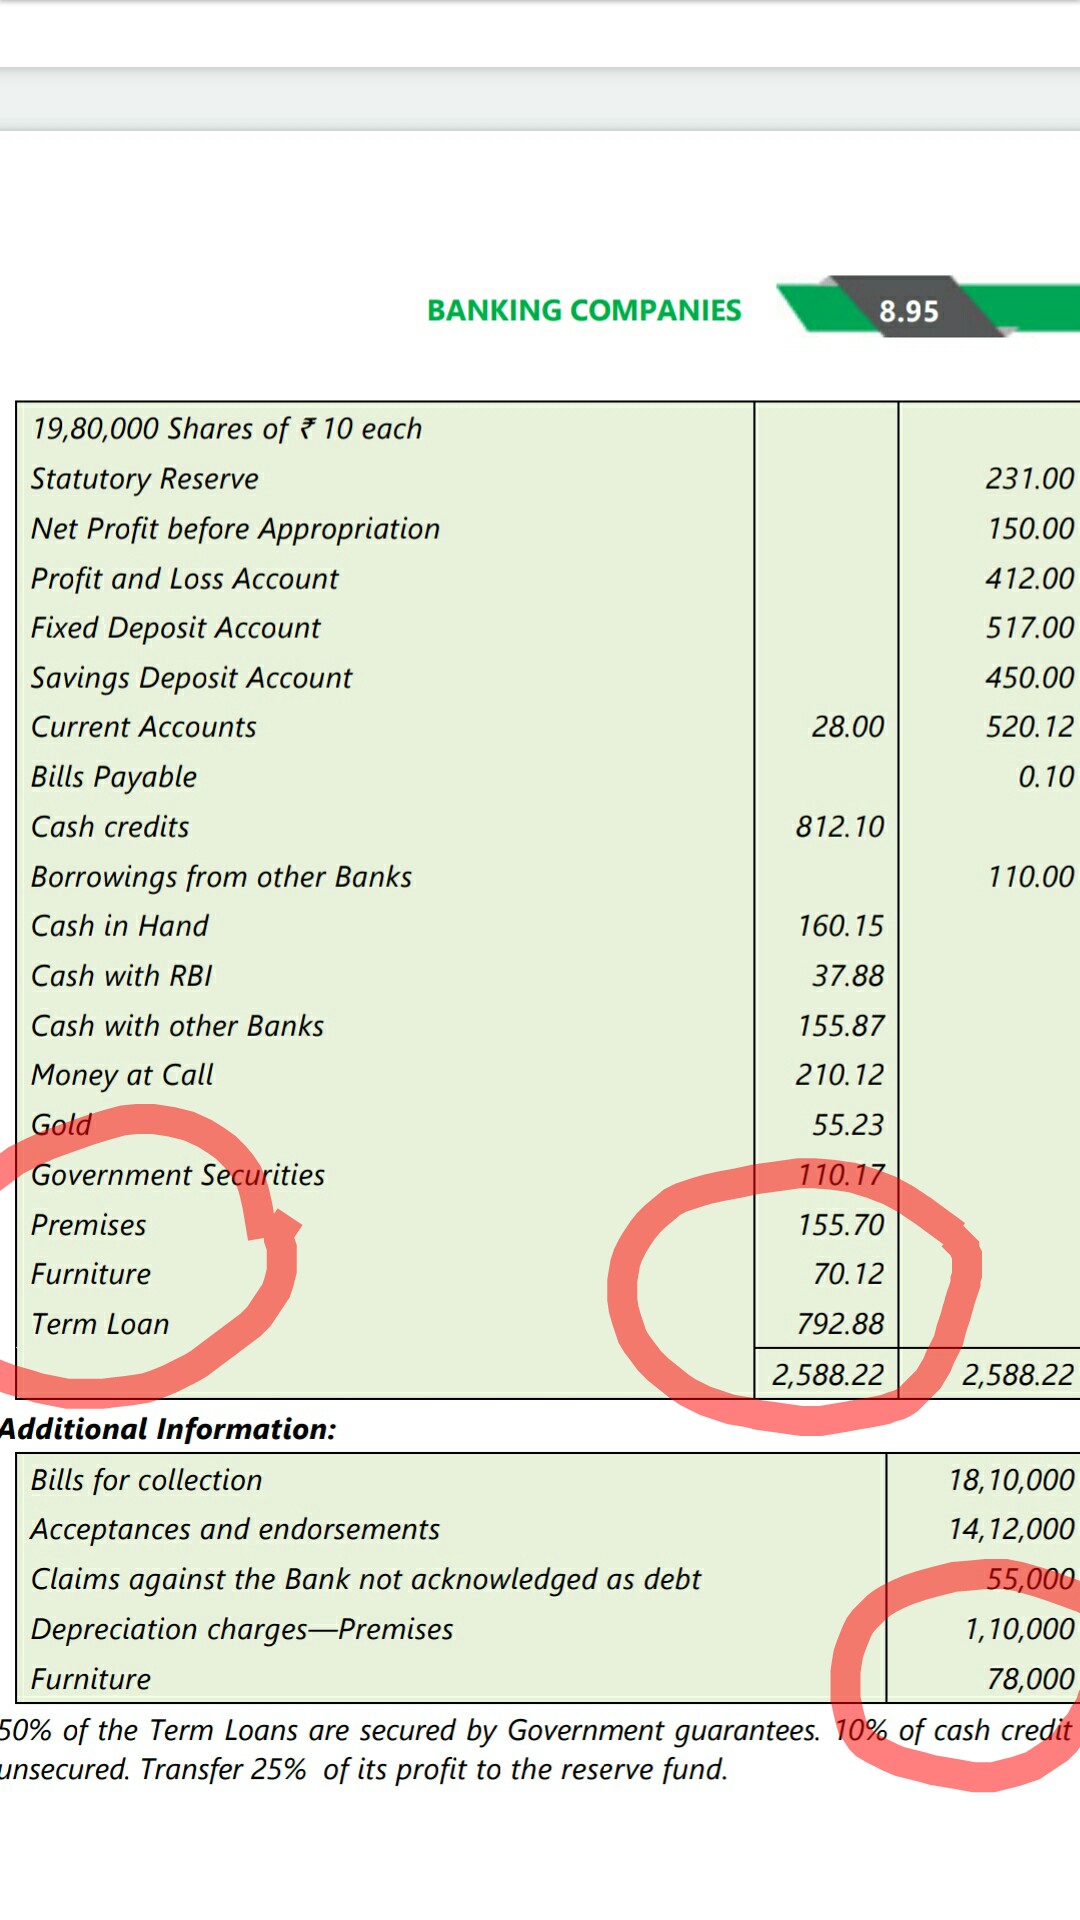Select the Depreciation charges—Premises label
Screen dimensions: 1080x1920
[x=242, y=1629]
